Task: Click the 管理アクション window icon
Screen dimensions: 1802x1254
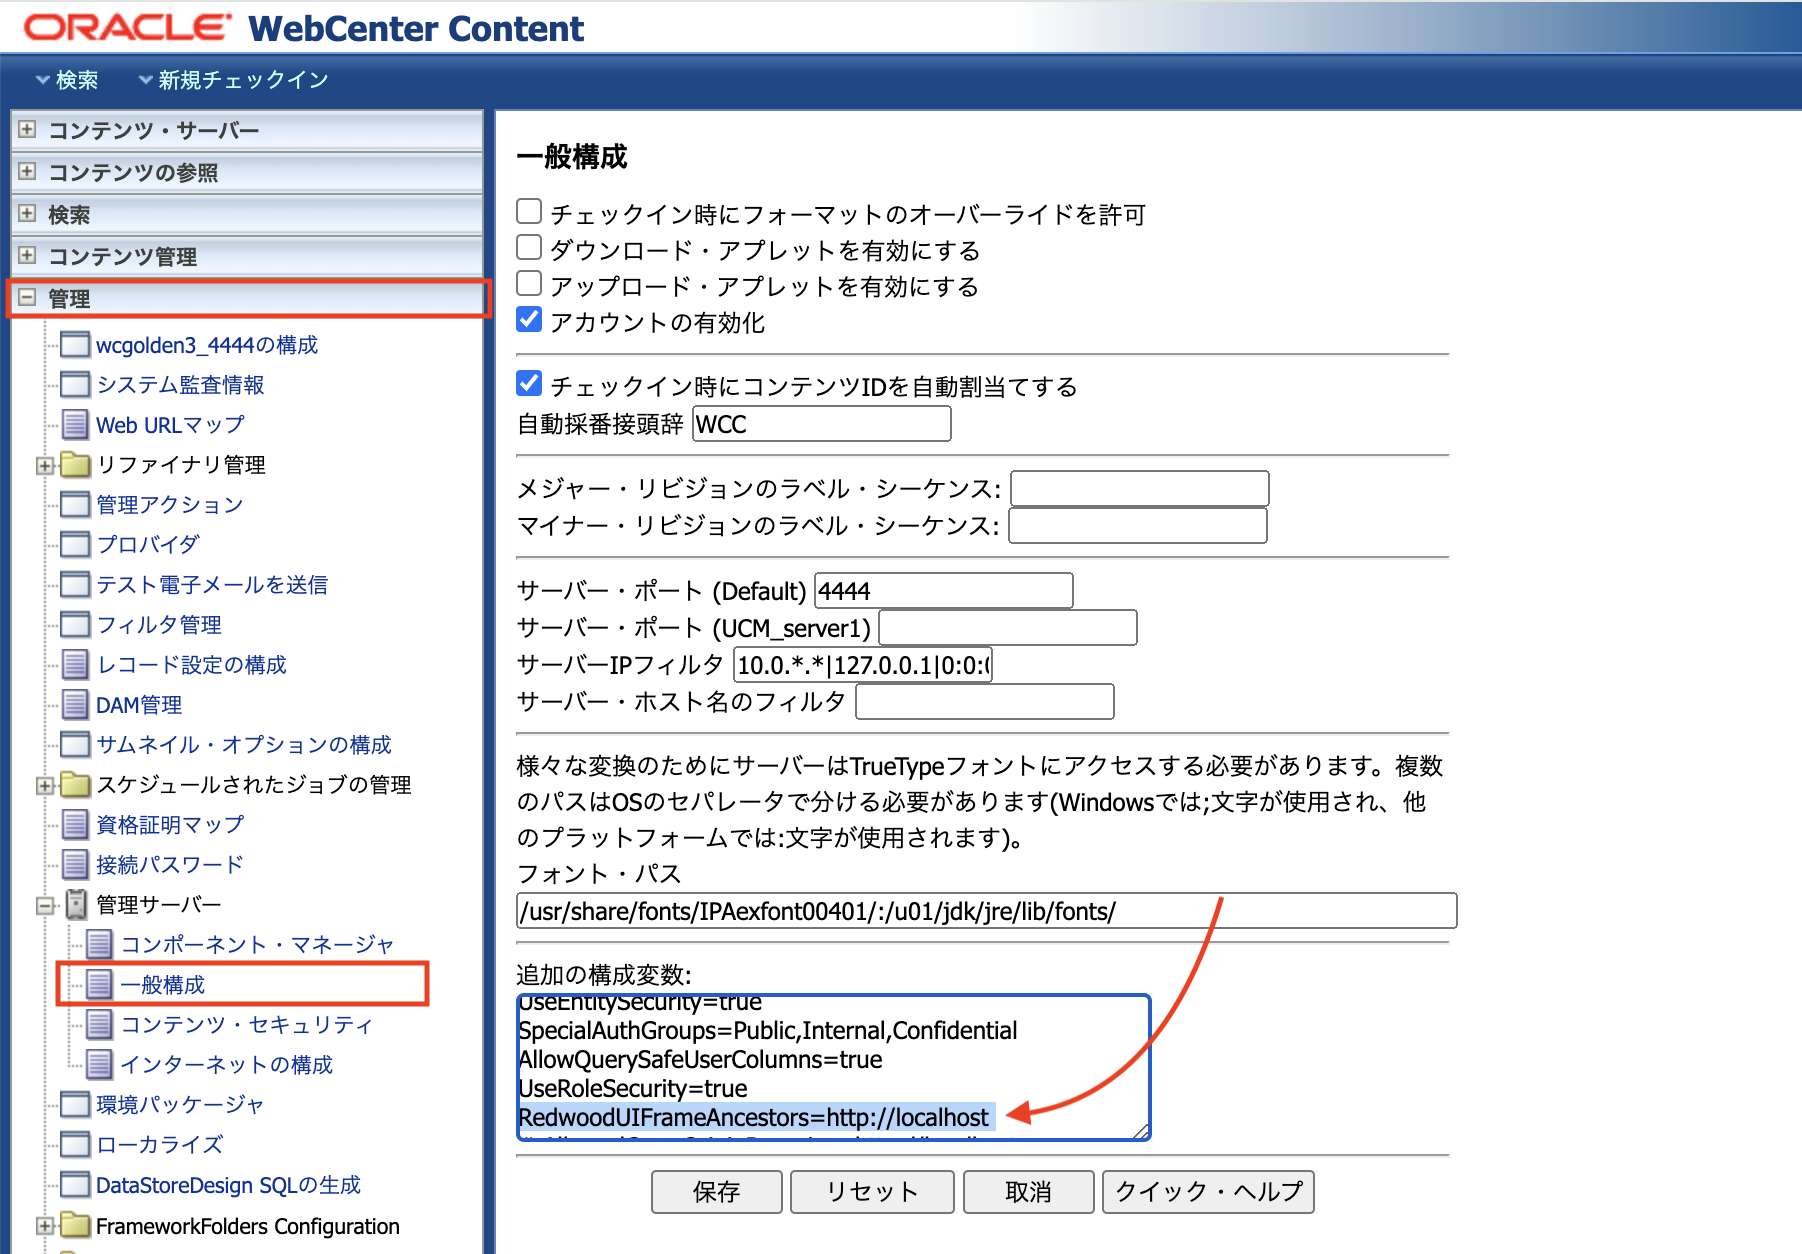Action: coord(75,505)
